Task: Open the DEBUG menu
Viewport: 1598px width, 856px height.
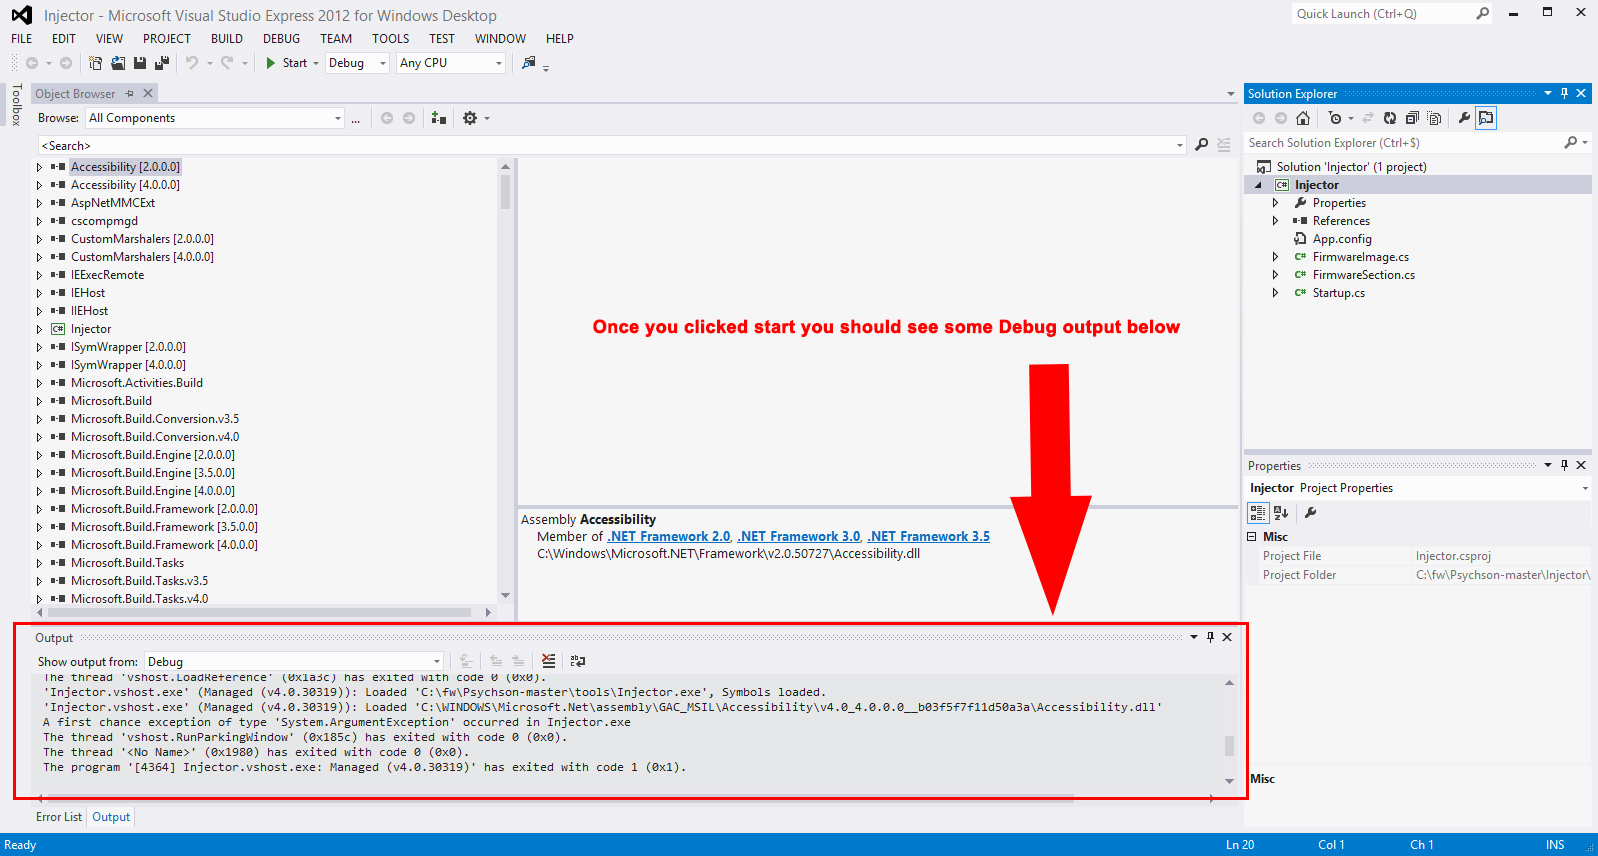Action: point(281,39)
